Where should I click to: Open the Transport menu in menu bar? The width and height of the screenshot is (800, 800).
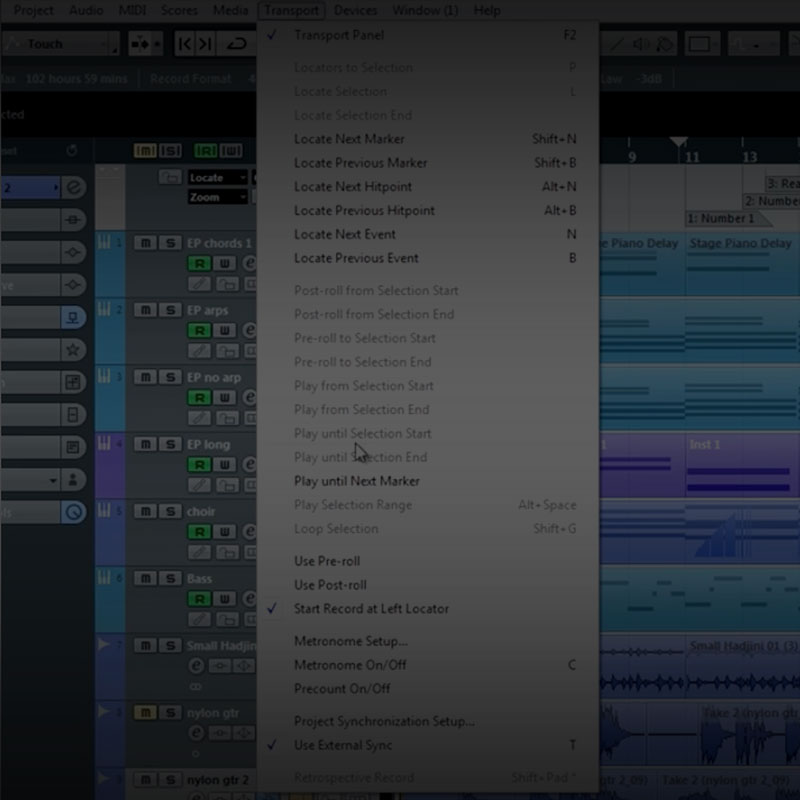(x=291, y=10)
